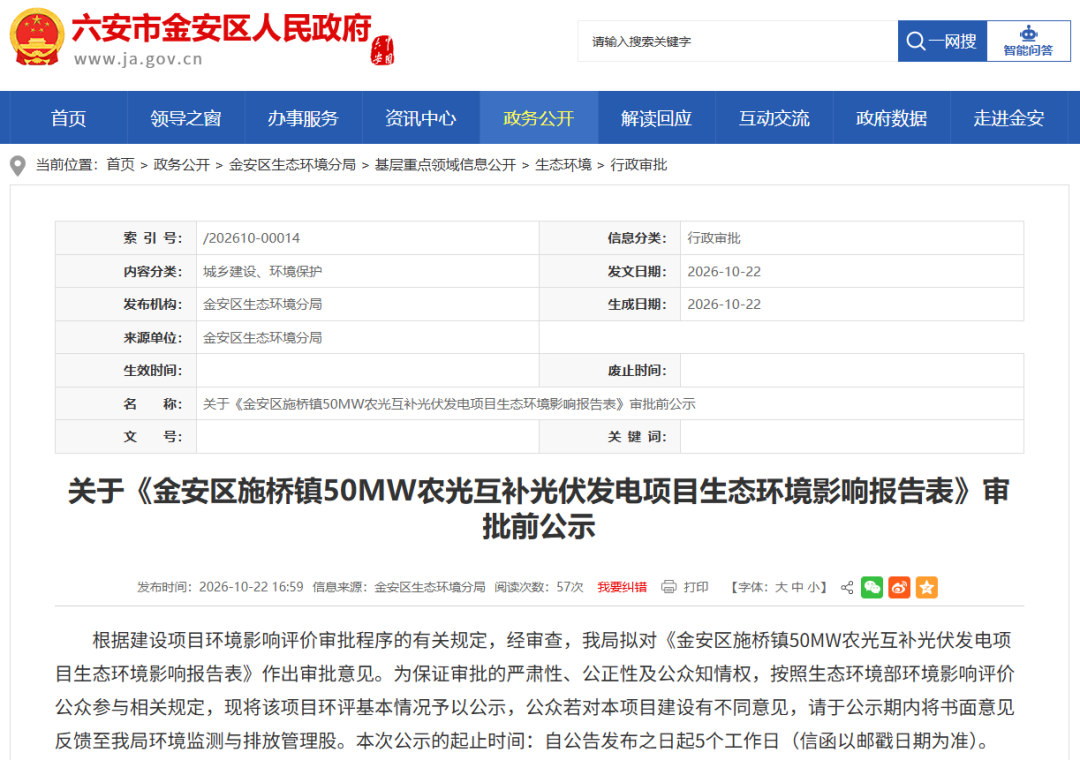Set font size to 小
The height and width of the screenshot is (760, 1080).
pyautogui.click(x=813, y=587)
